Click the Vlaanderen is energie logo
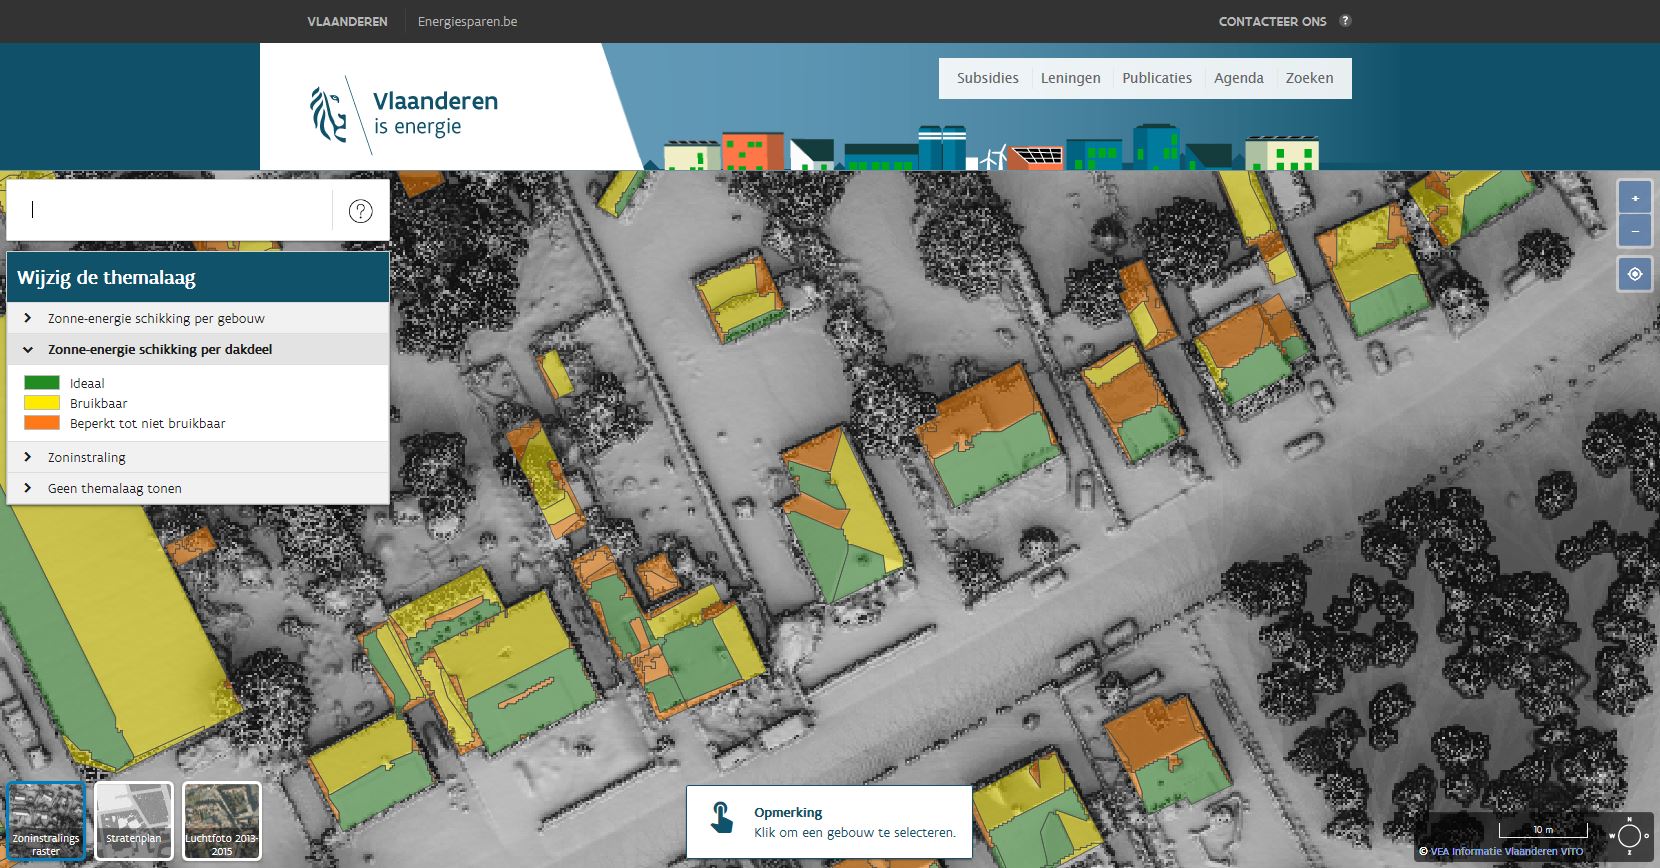This screenshot has height=868, width=1660. [x=404, y=114]
